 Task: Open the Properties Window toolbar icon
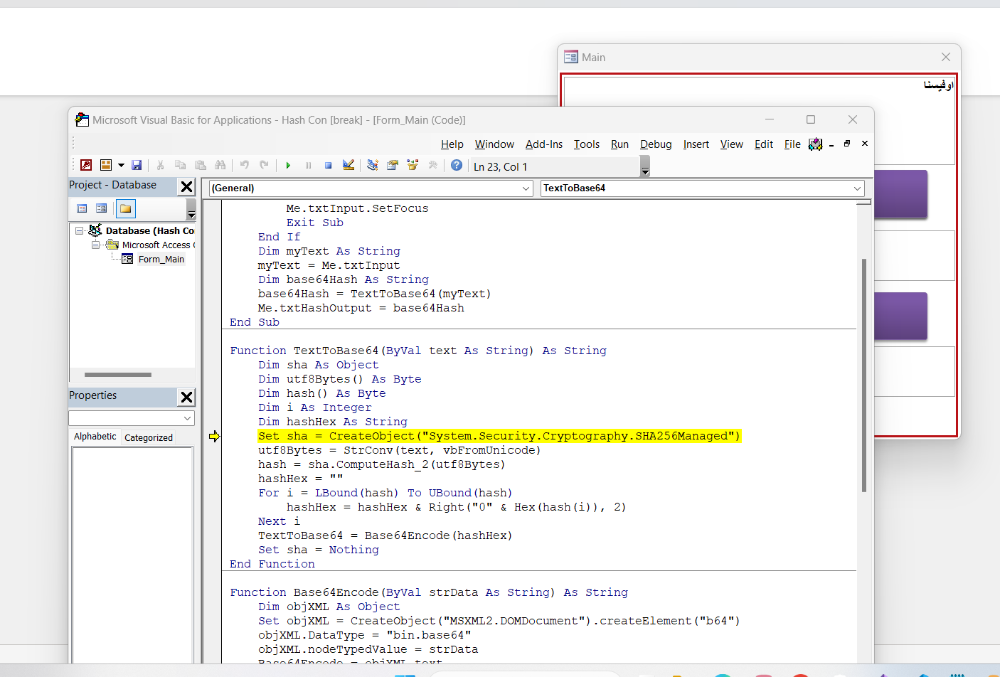(392, 165)
